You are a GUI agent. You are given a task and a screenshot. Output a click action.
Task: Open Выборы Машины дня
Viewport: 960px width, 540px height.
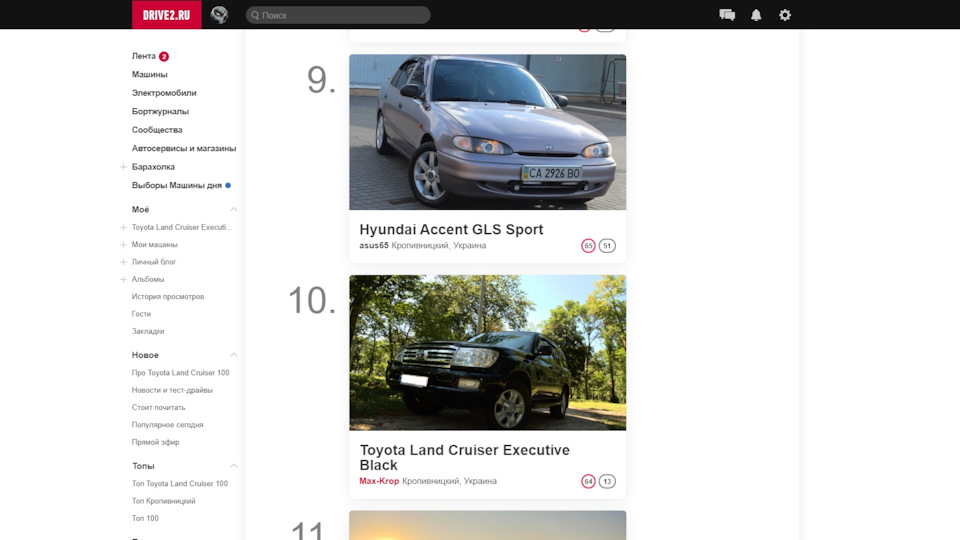176,185
